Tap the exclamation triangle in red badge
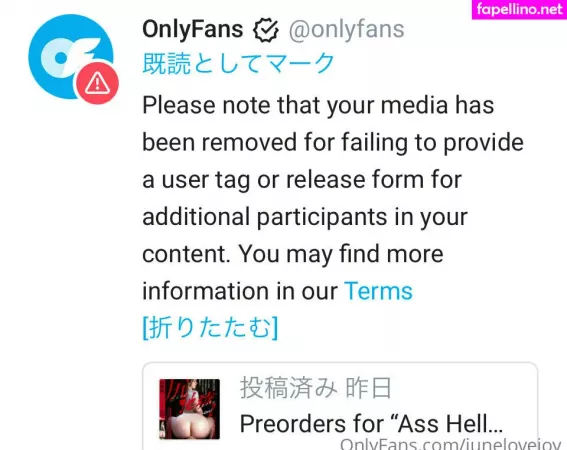Viewport: 567px width, 450px height. point(97,83)
